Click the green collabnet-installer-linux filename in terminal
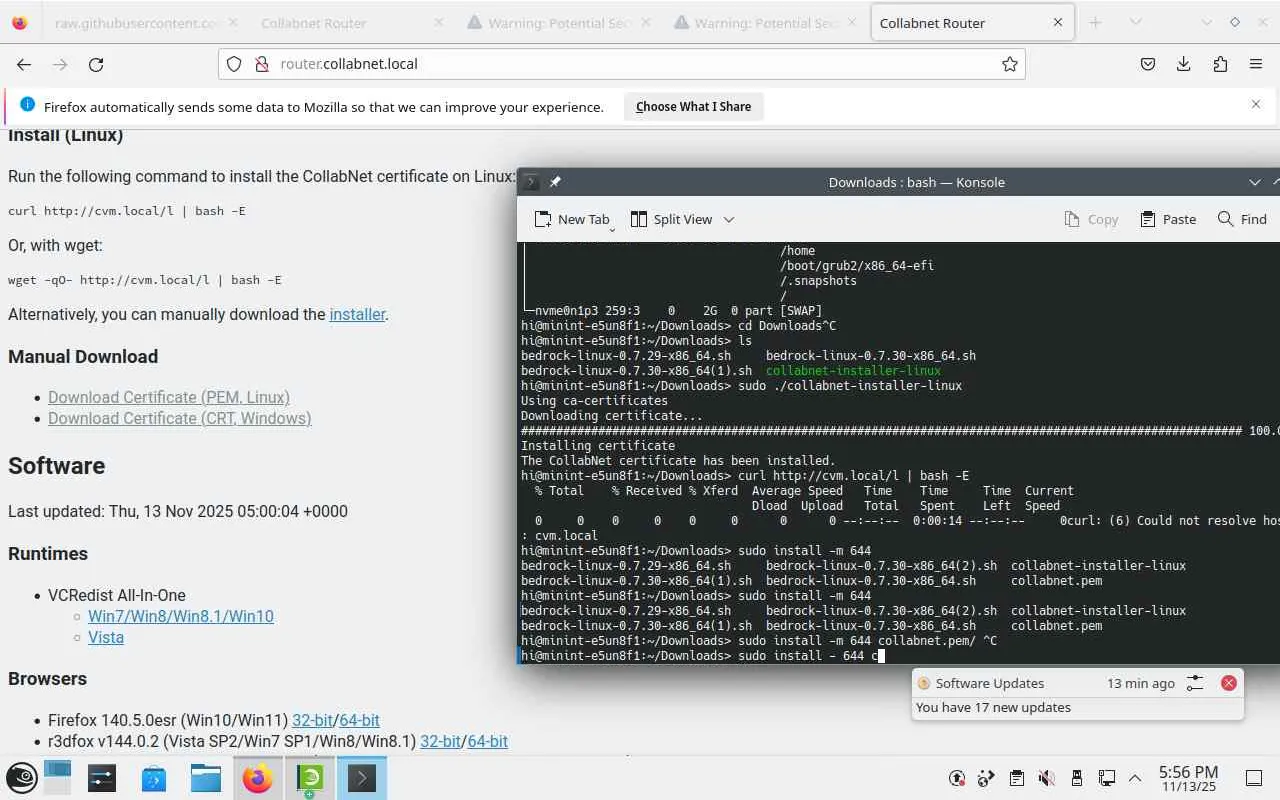 853,370
